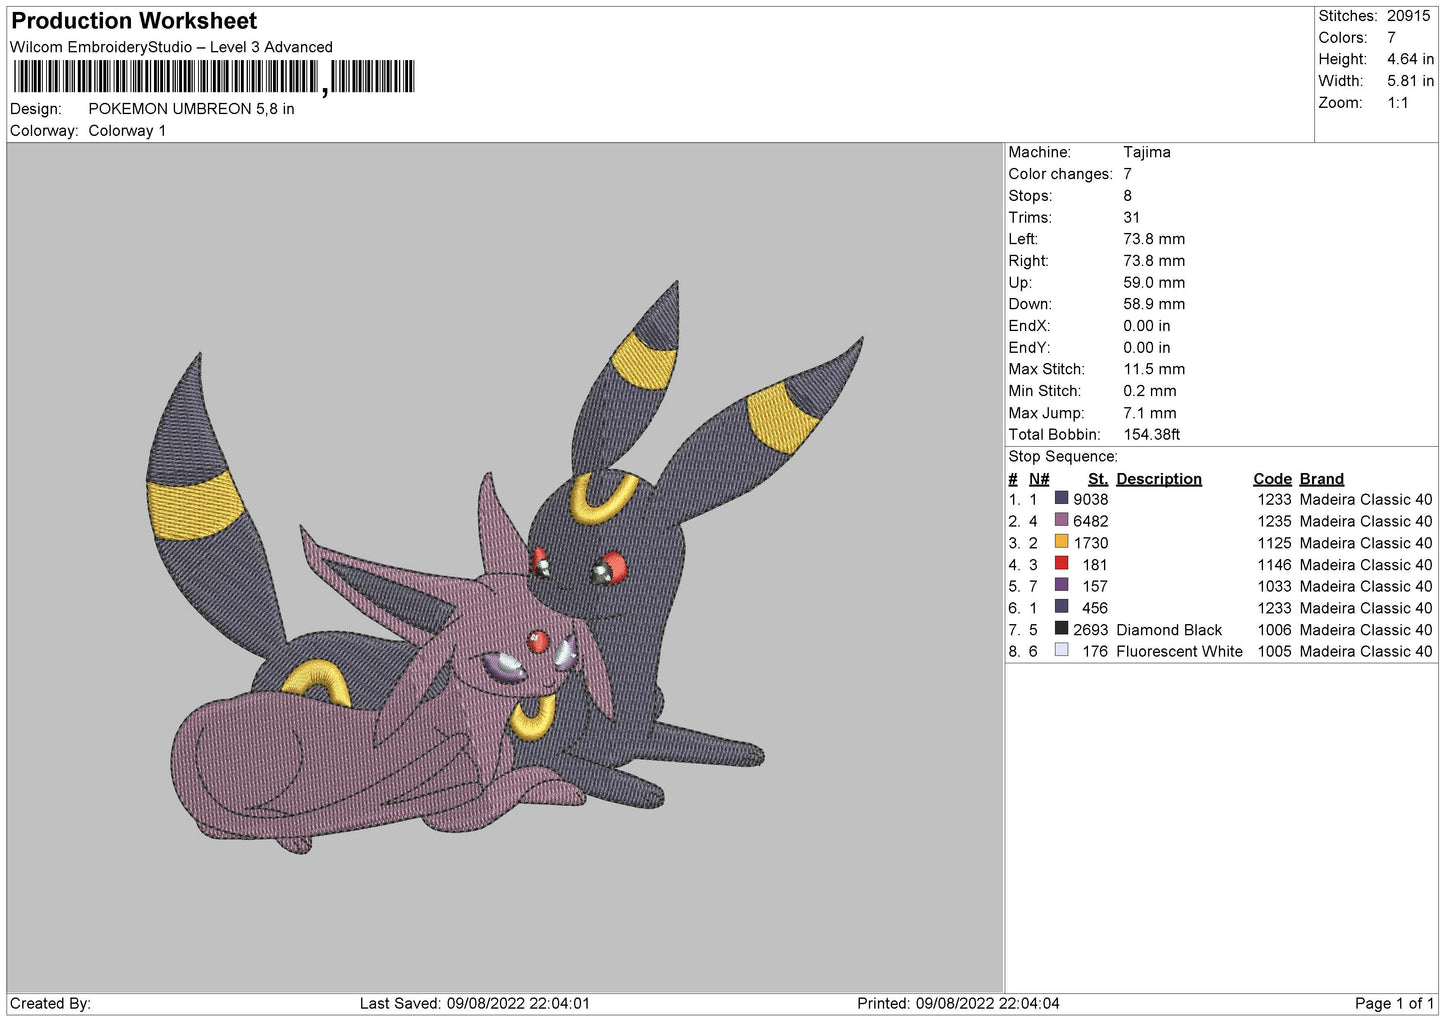Image resolution: width=1445 pixels, height=1021 pixels.
Task: Click the 'St.' column header
Action: [x=1098, y=479]
